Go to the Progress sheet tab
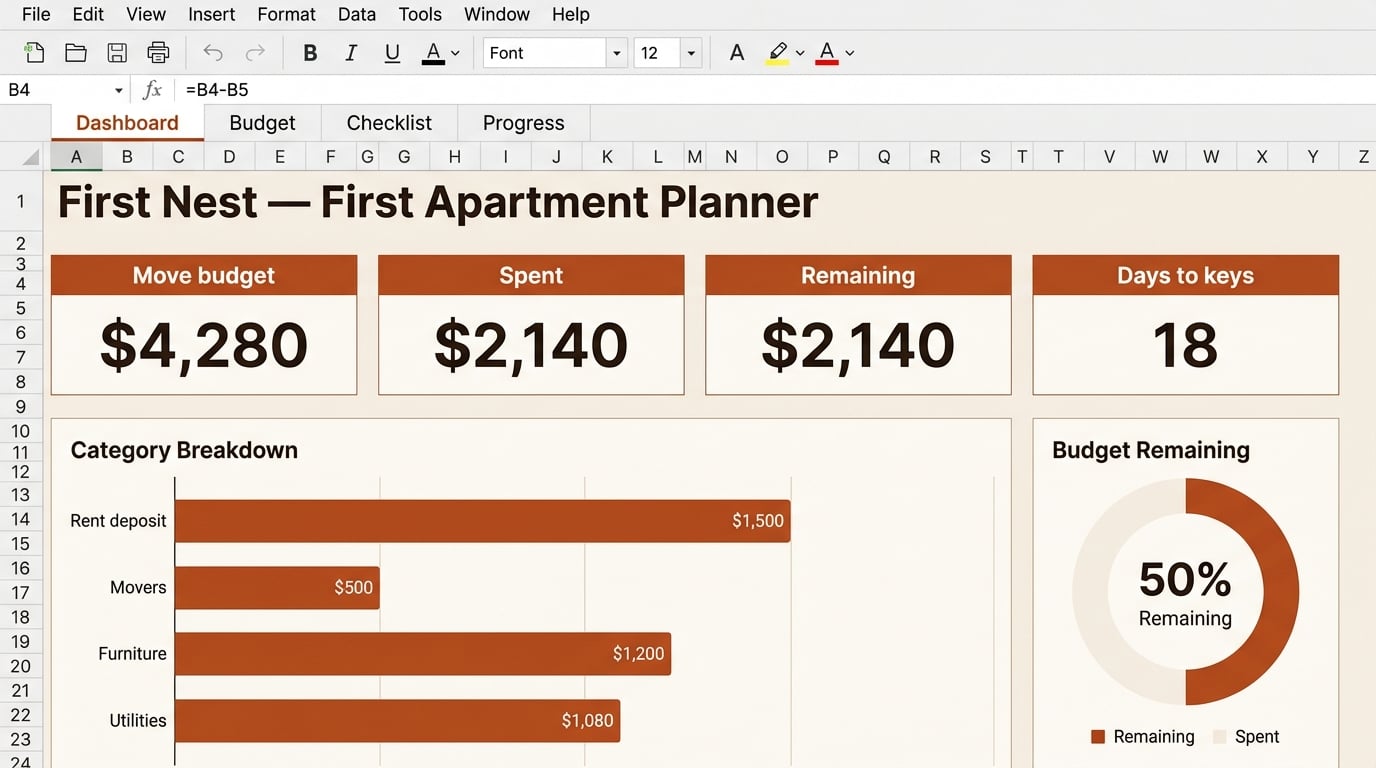This screenshot has height=768, width=1376. [523, 123]
